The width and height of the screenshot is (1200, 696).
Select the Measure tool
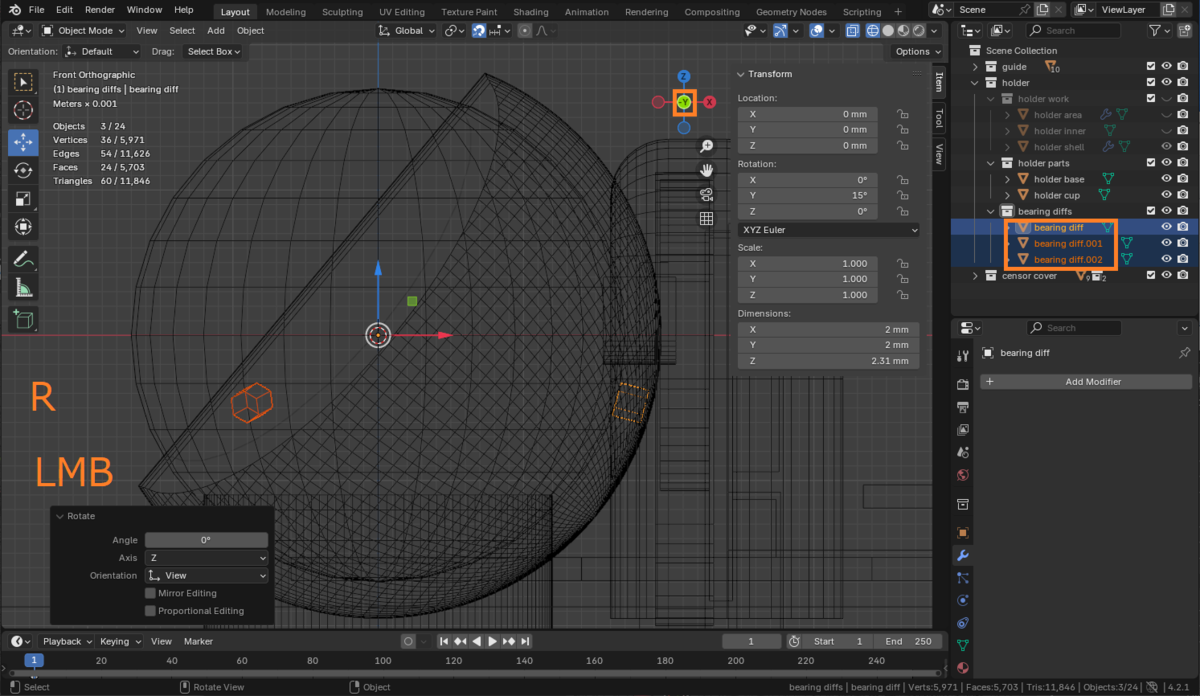(x=24, y=288)
